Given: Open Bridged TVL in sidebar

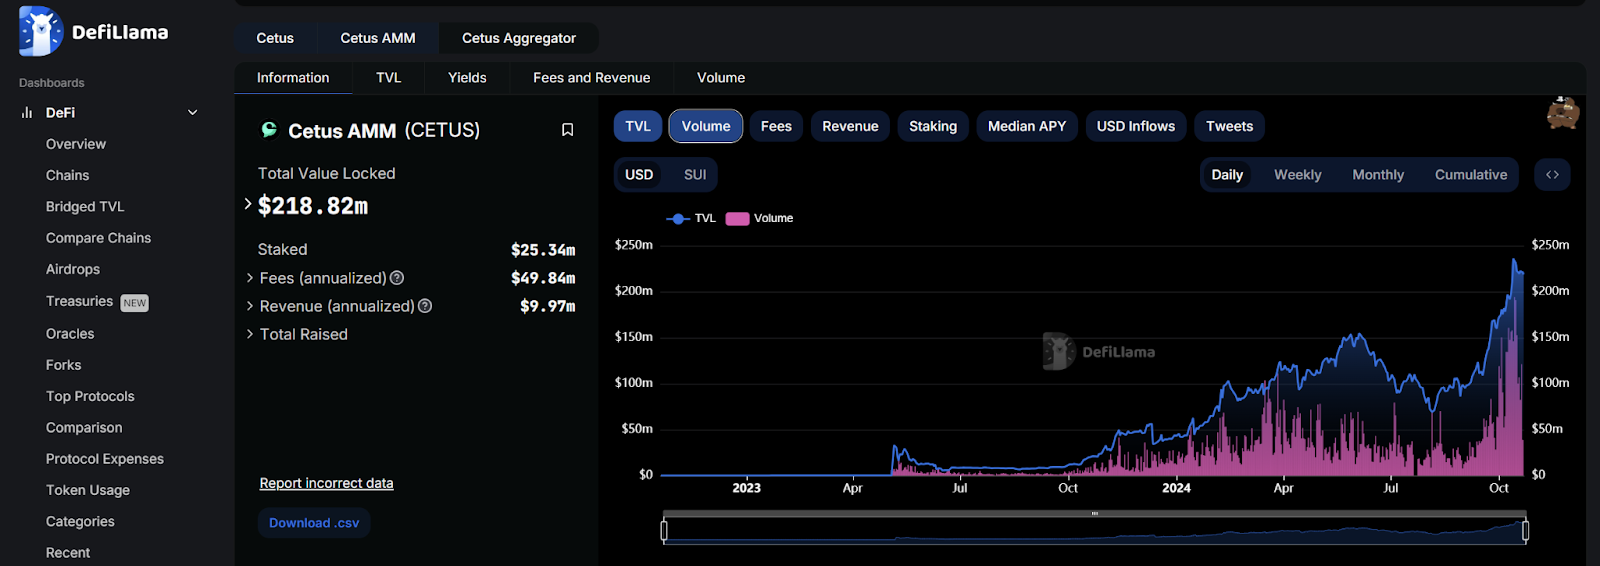Looking at the screenshot, I should point(85,207).
